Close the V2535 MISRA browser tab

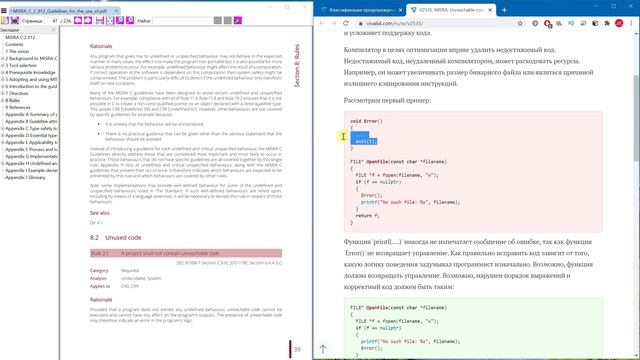click(490, 10)
